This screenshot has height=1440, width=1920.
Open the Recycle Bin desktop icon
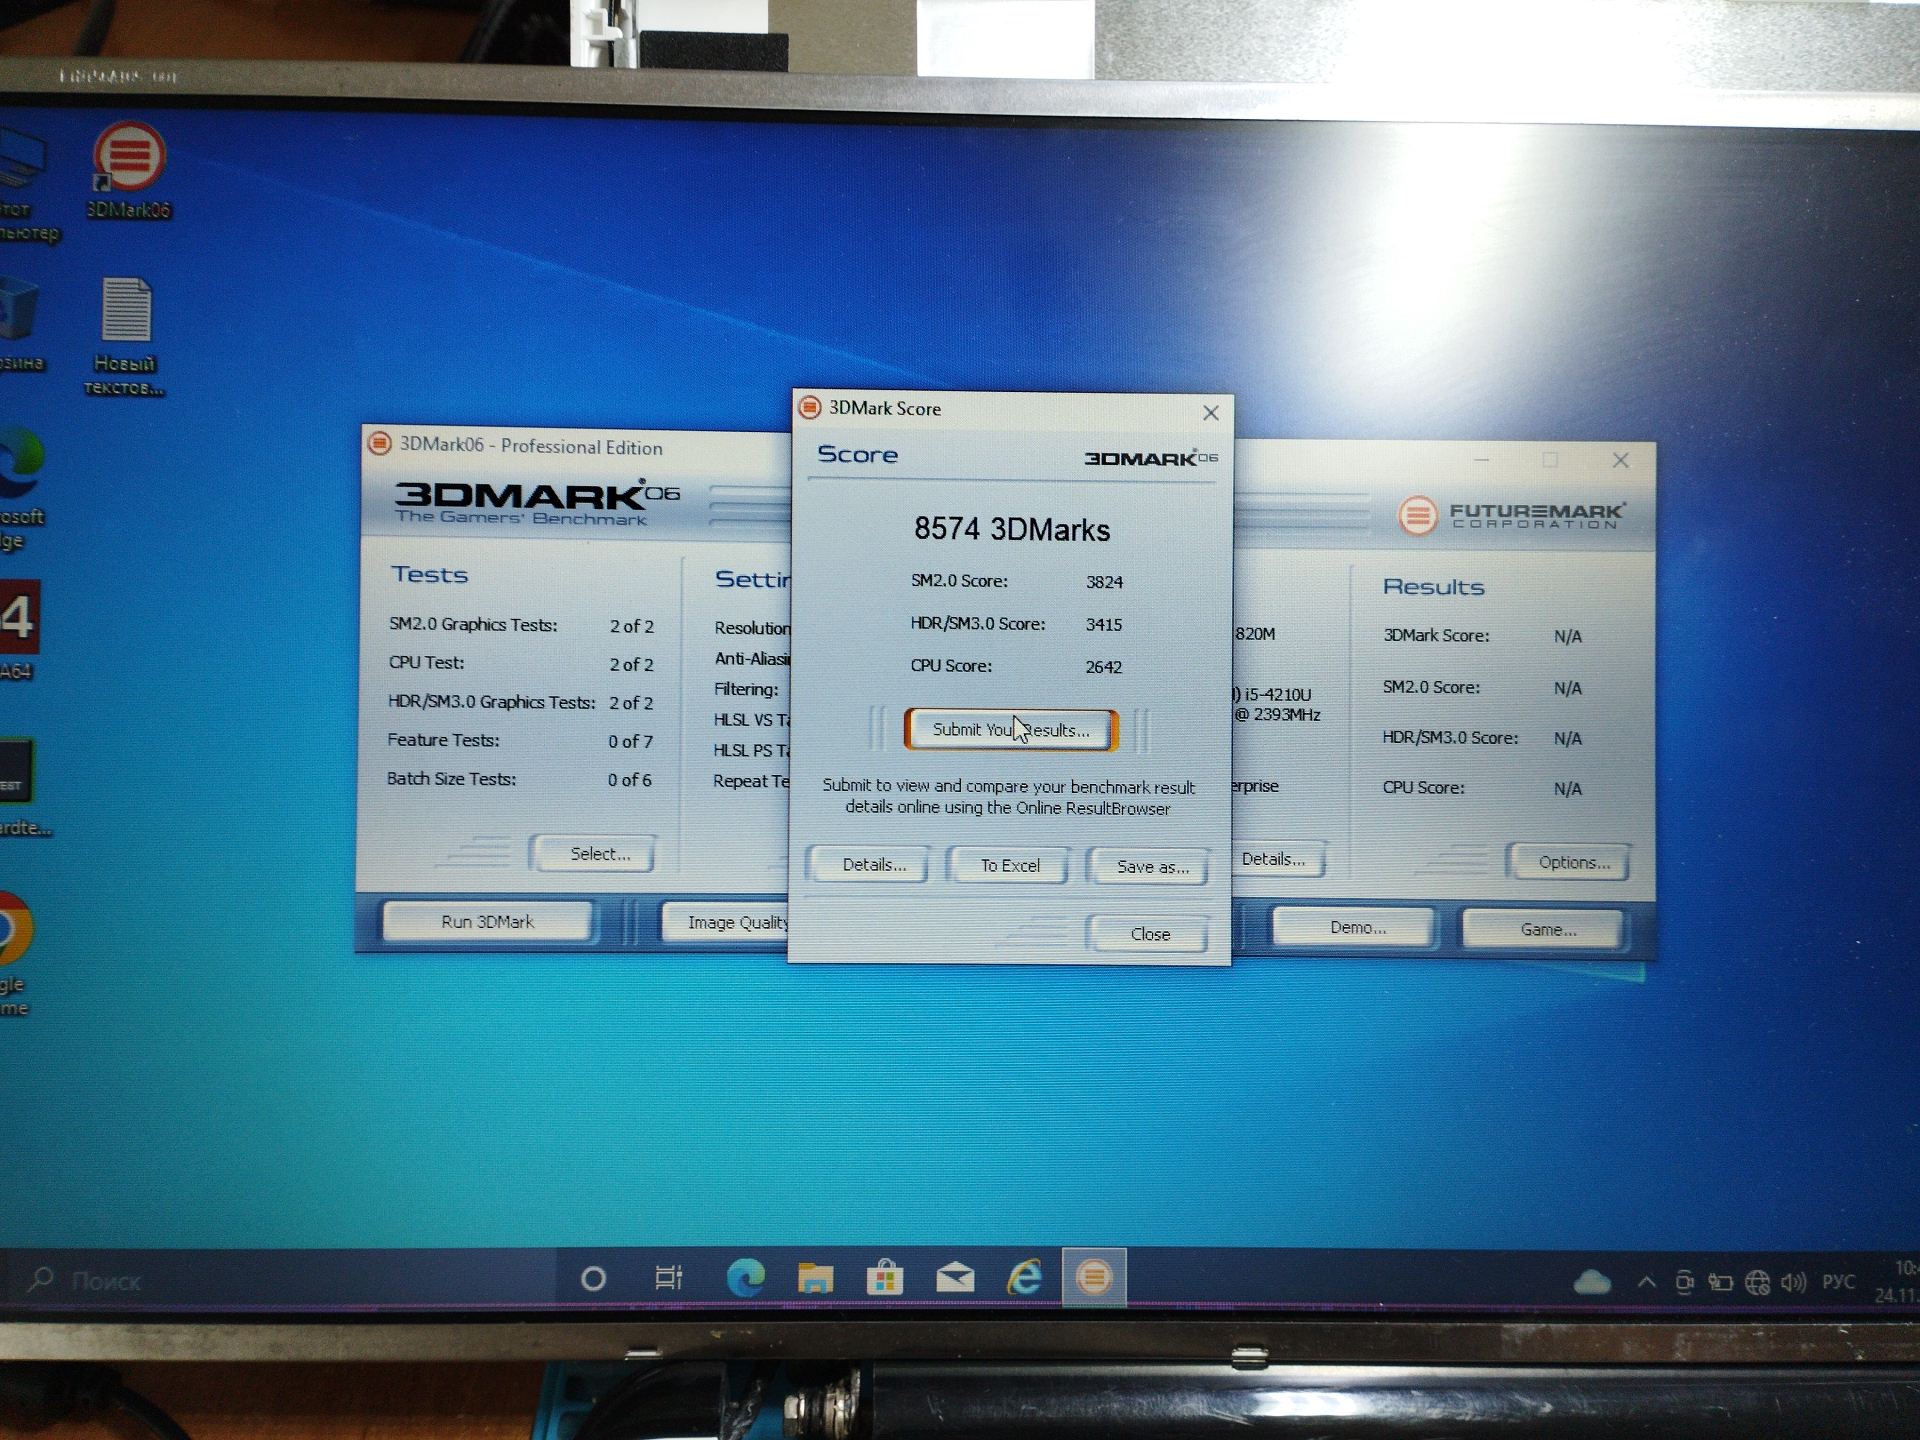20,323
